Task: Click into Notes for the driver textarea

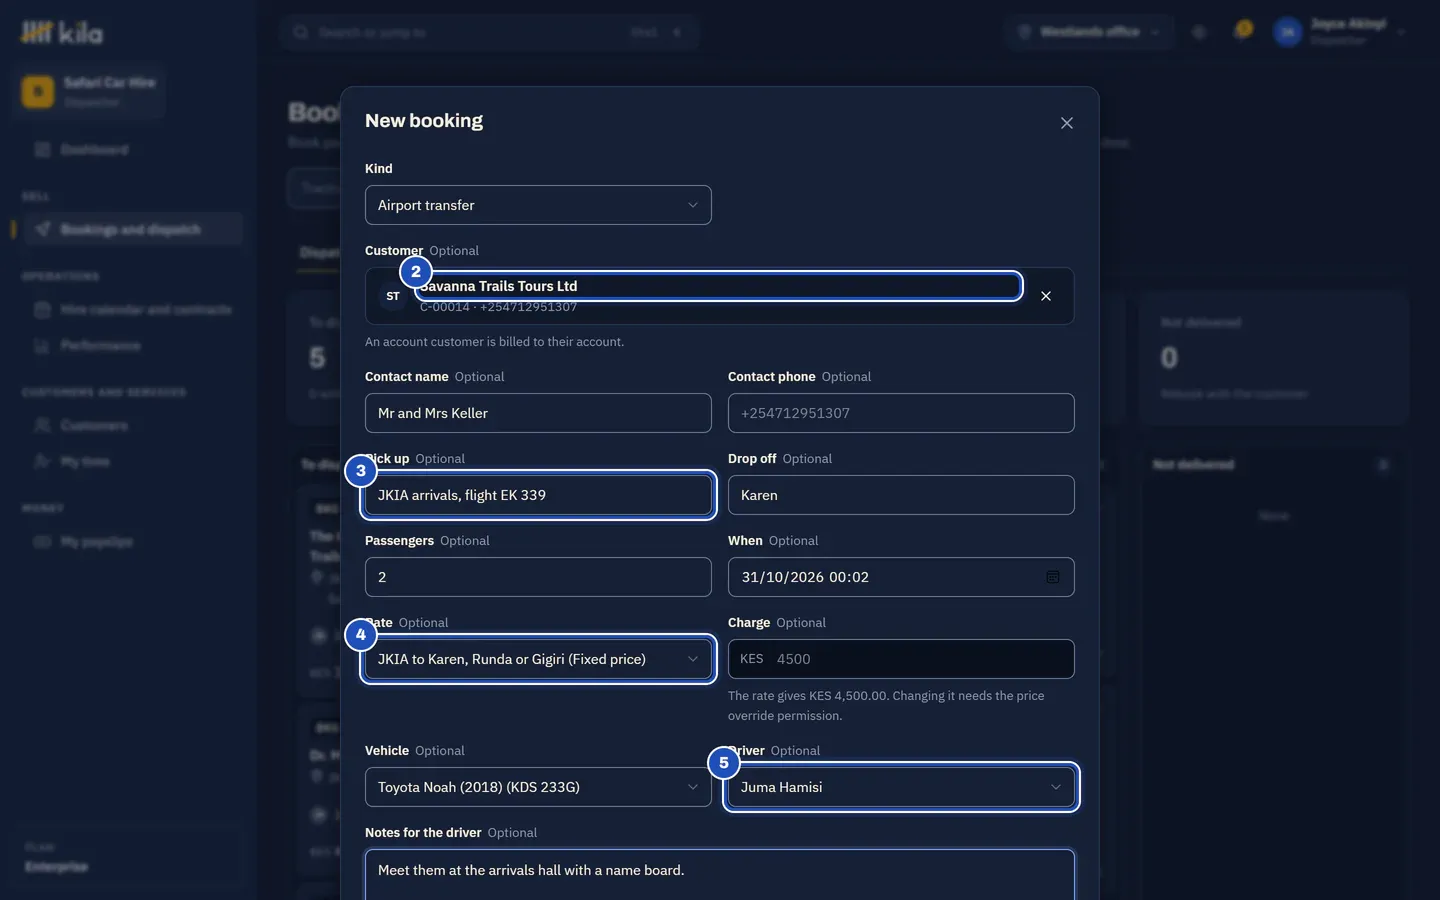Action: [x=720, y=875]
